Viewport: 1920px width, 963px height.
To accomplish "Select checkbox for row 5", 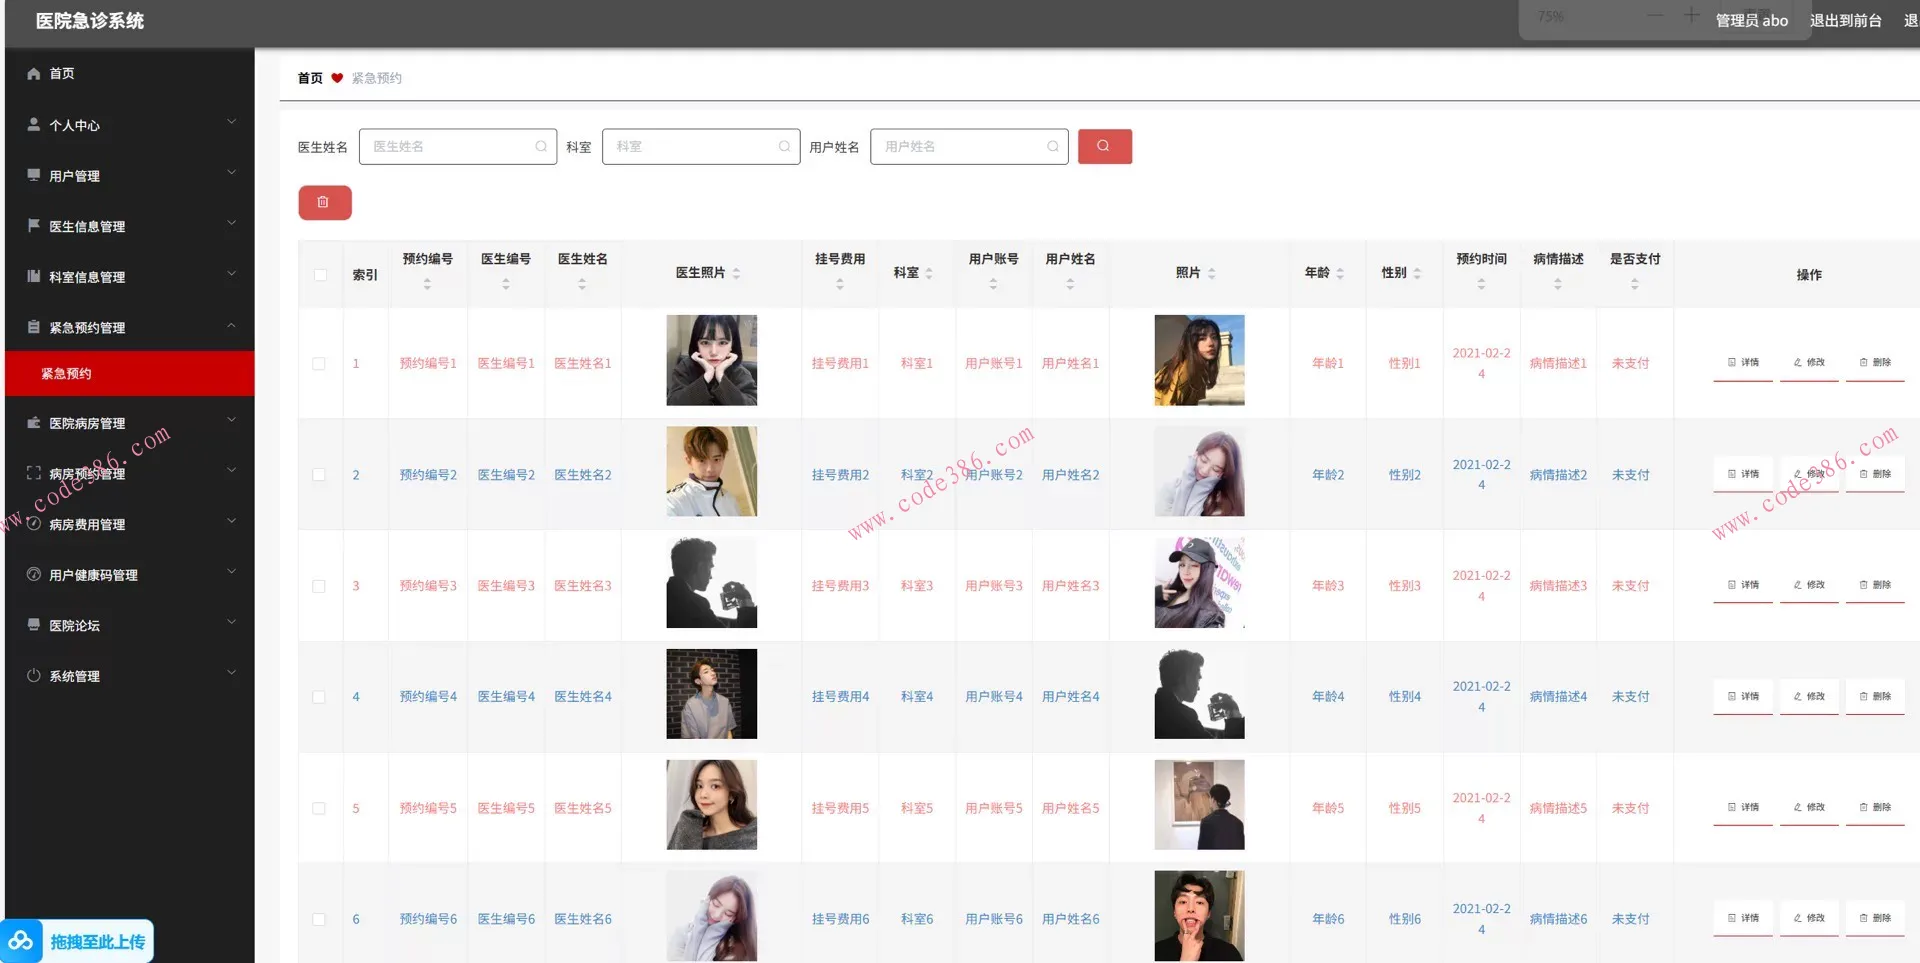I will pos(319,808).
